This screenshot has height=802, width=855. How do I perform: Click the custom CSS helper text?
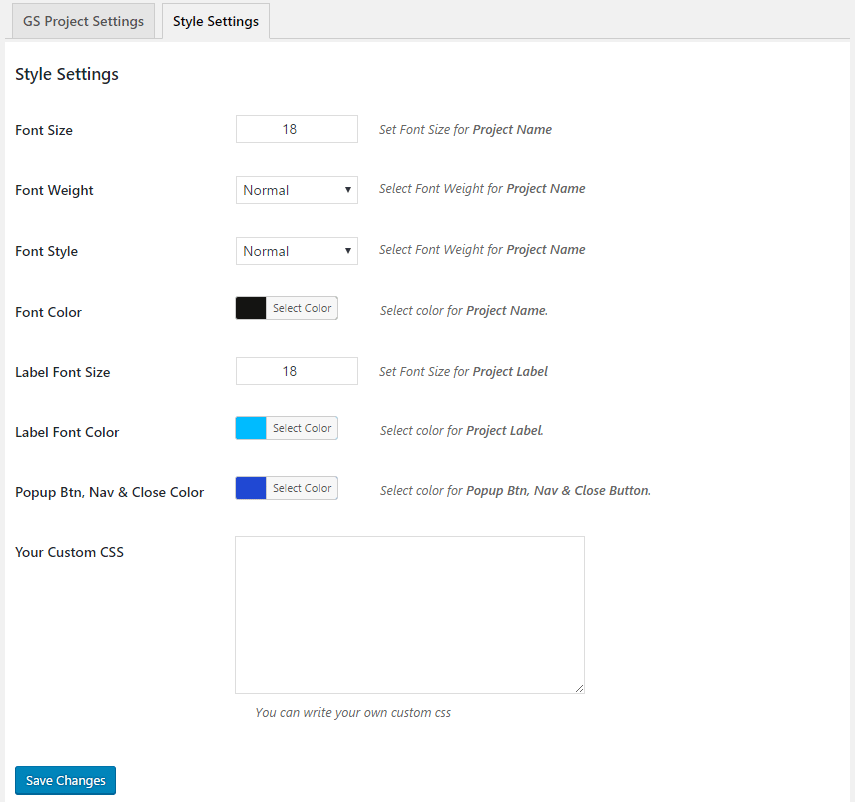point(352,711)
